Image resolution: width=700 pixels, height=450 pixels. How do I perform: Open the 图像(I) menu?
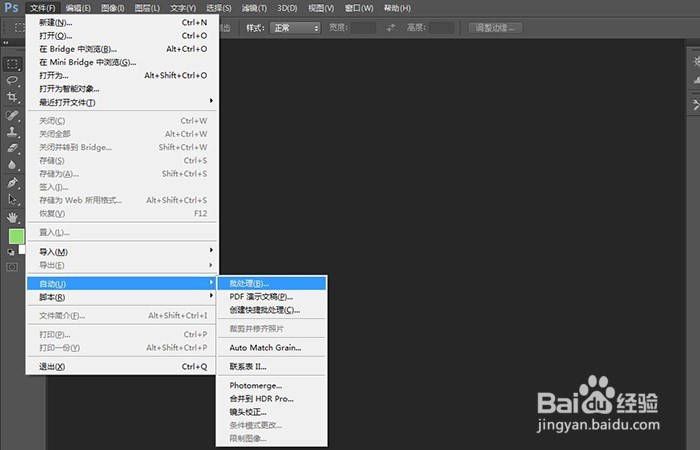point(113,8)
